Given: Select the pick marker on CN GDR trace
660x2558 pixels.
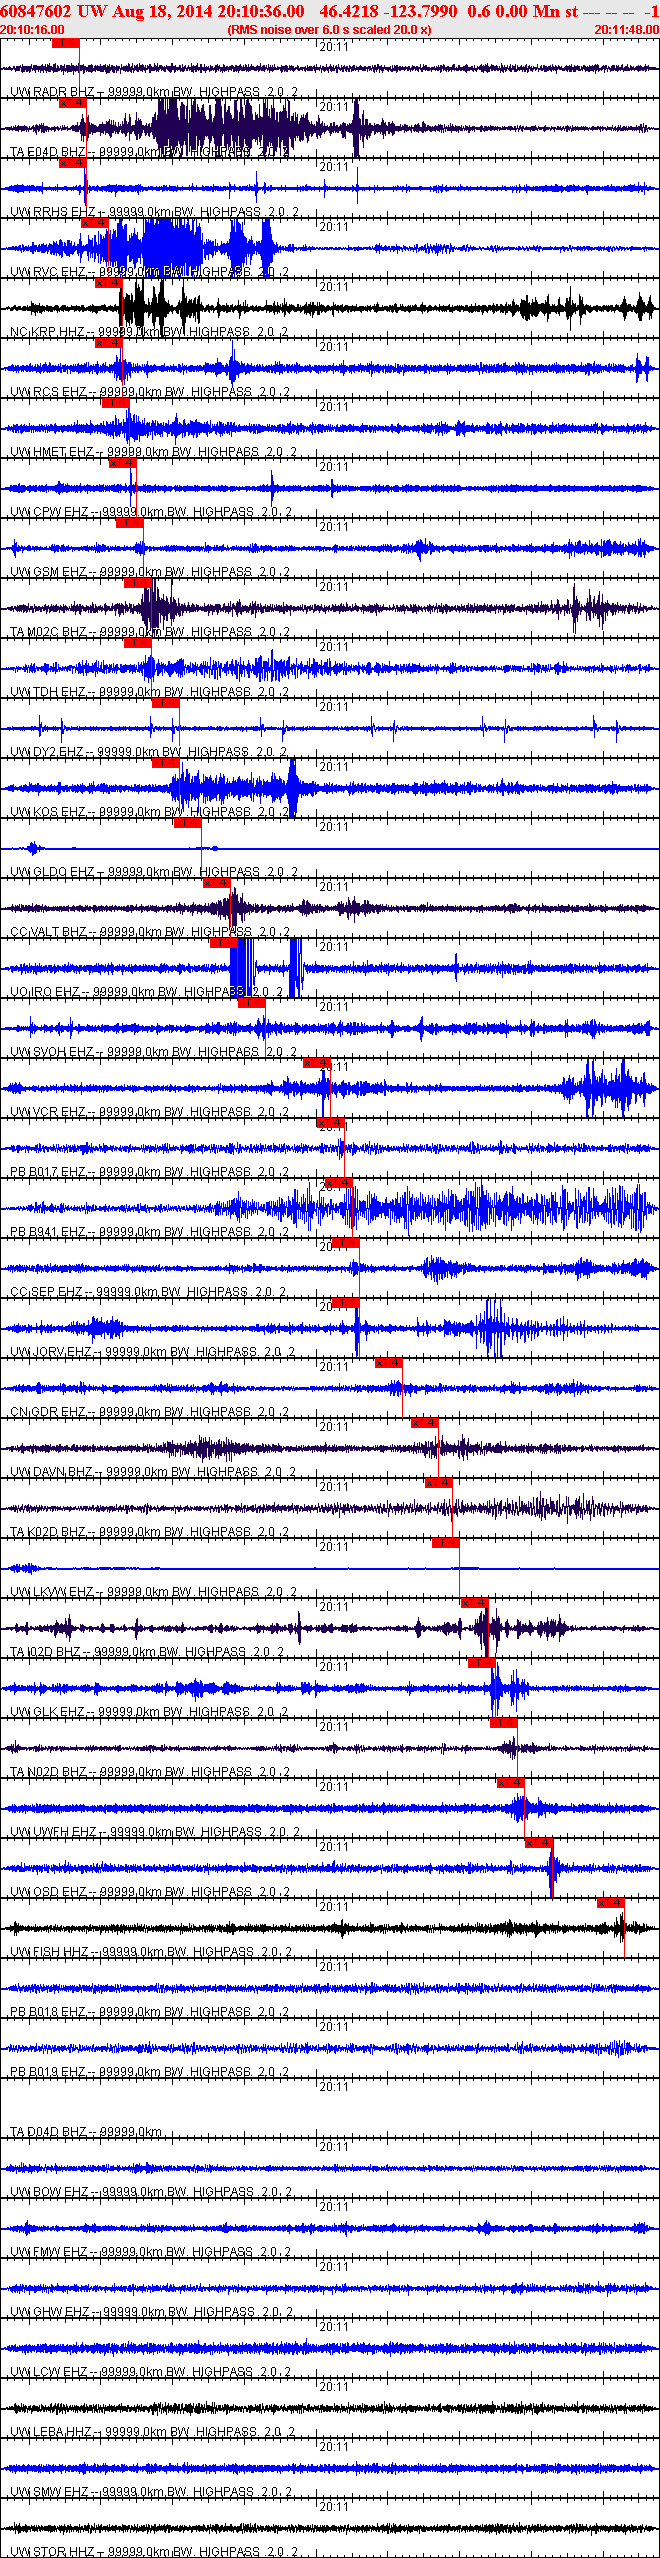Looking at the screenshot, I should click(x=388, y=1363).
